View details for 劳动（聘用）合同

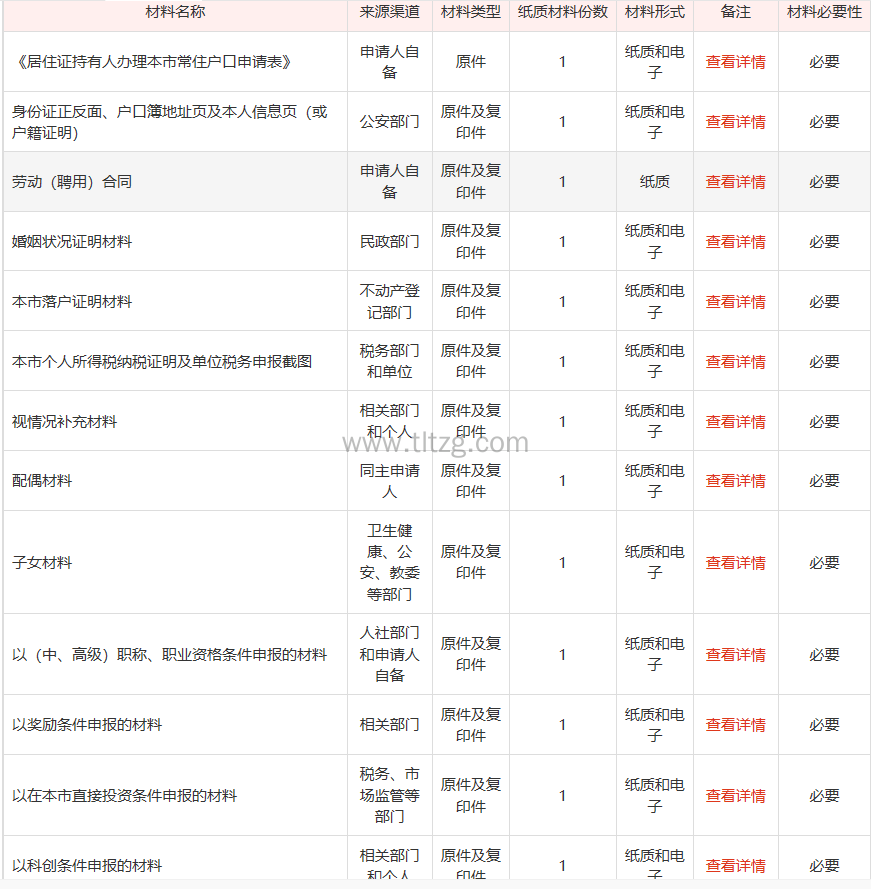click(x=735, y=182)
